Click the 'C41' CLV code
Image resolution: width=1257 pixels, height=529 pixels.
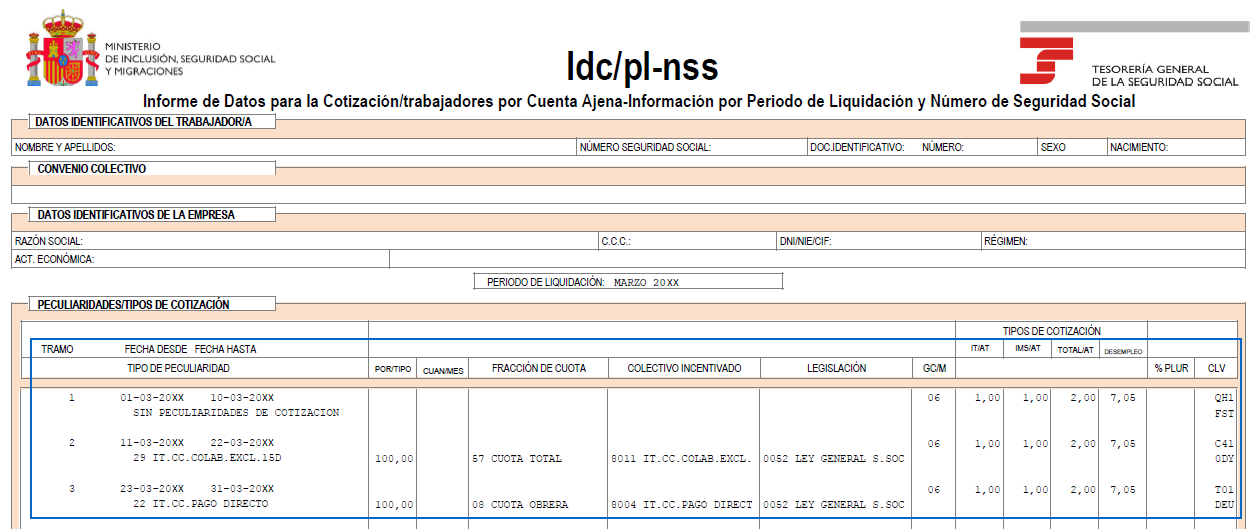1224,444
